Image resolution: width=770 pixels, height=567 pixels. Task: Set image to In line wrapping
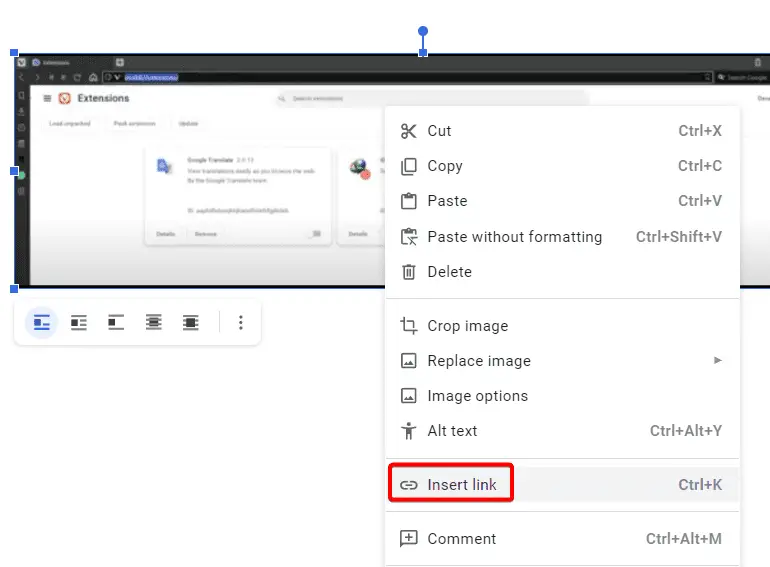pyautogui.click(x=42, y=323)
